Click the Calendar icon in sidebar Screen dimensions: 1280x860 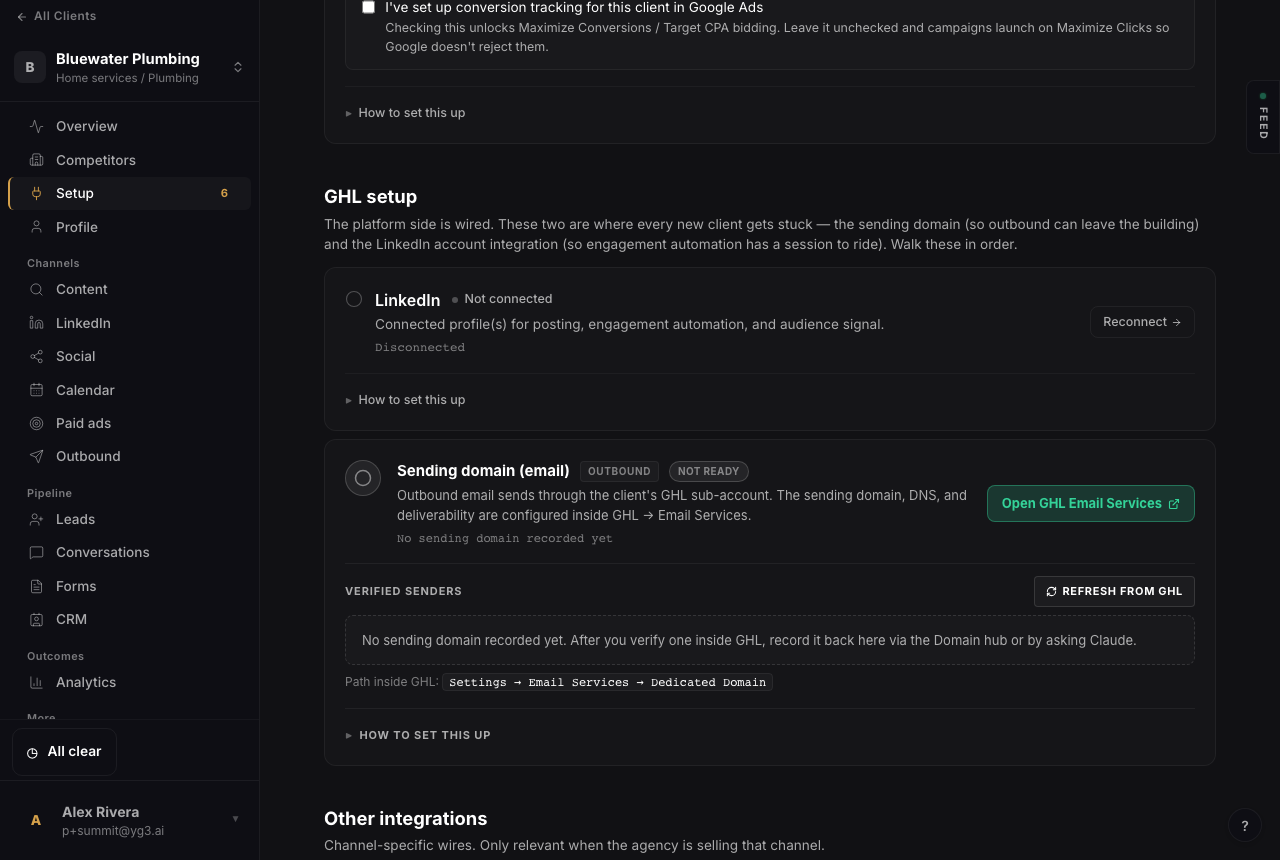tap(36, 390)
